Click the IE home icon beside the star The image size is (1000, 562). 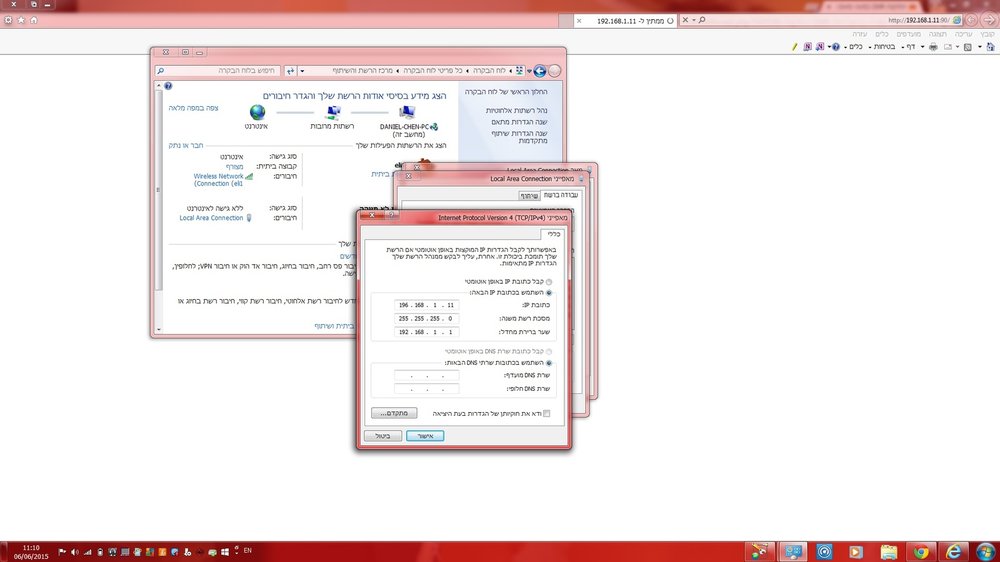click(x=34, y=20)
